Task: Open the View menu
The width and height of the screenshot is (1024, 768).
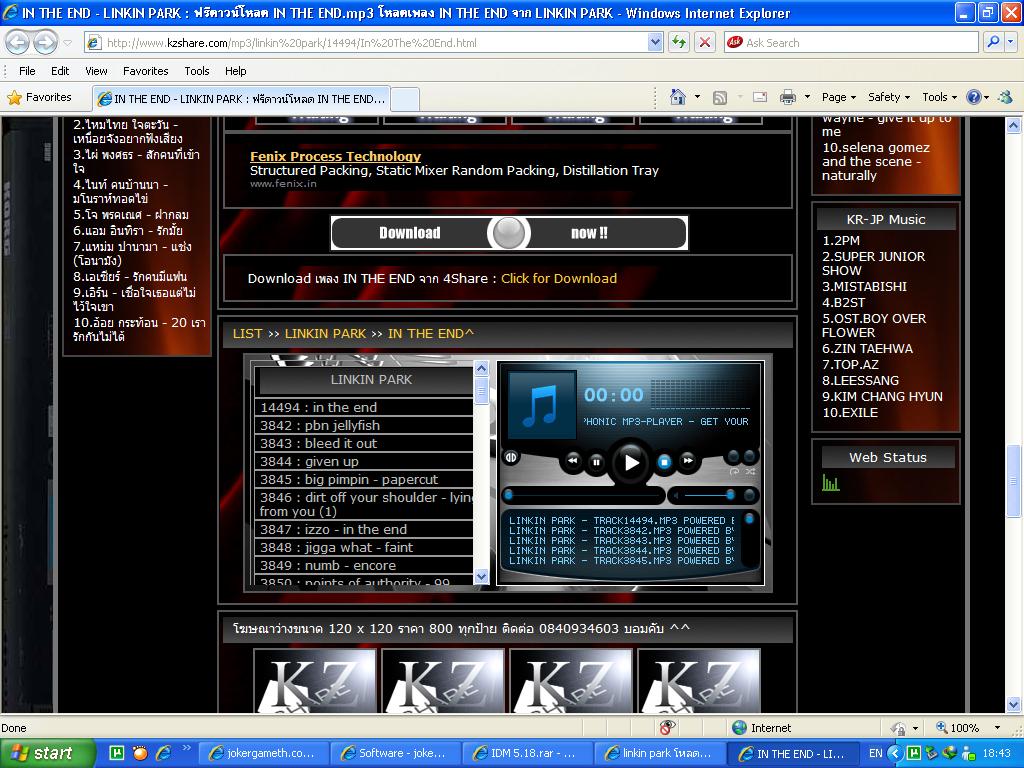Action: click(96, 71)
